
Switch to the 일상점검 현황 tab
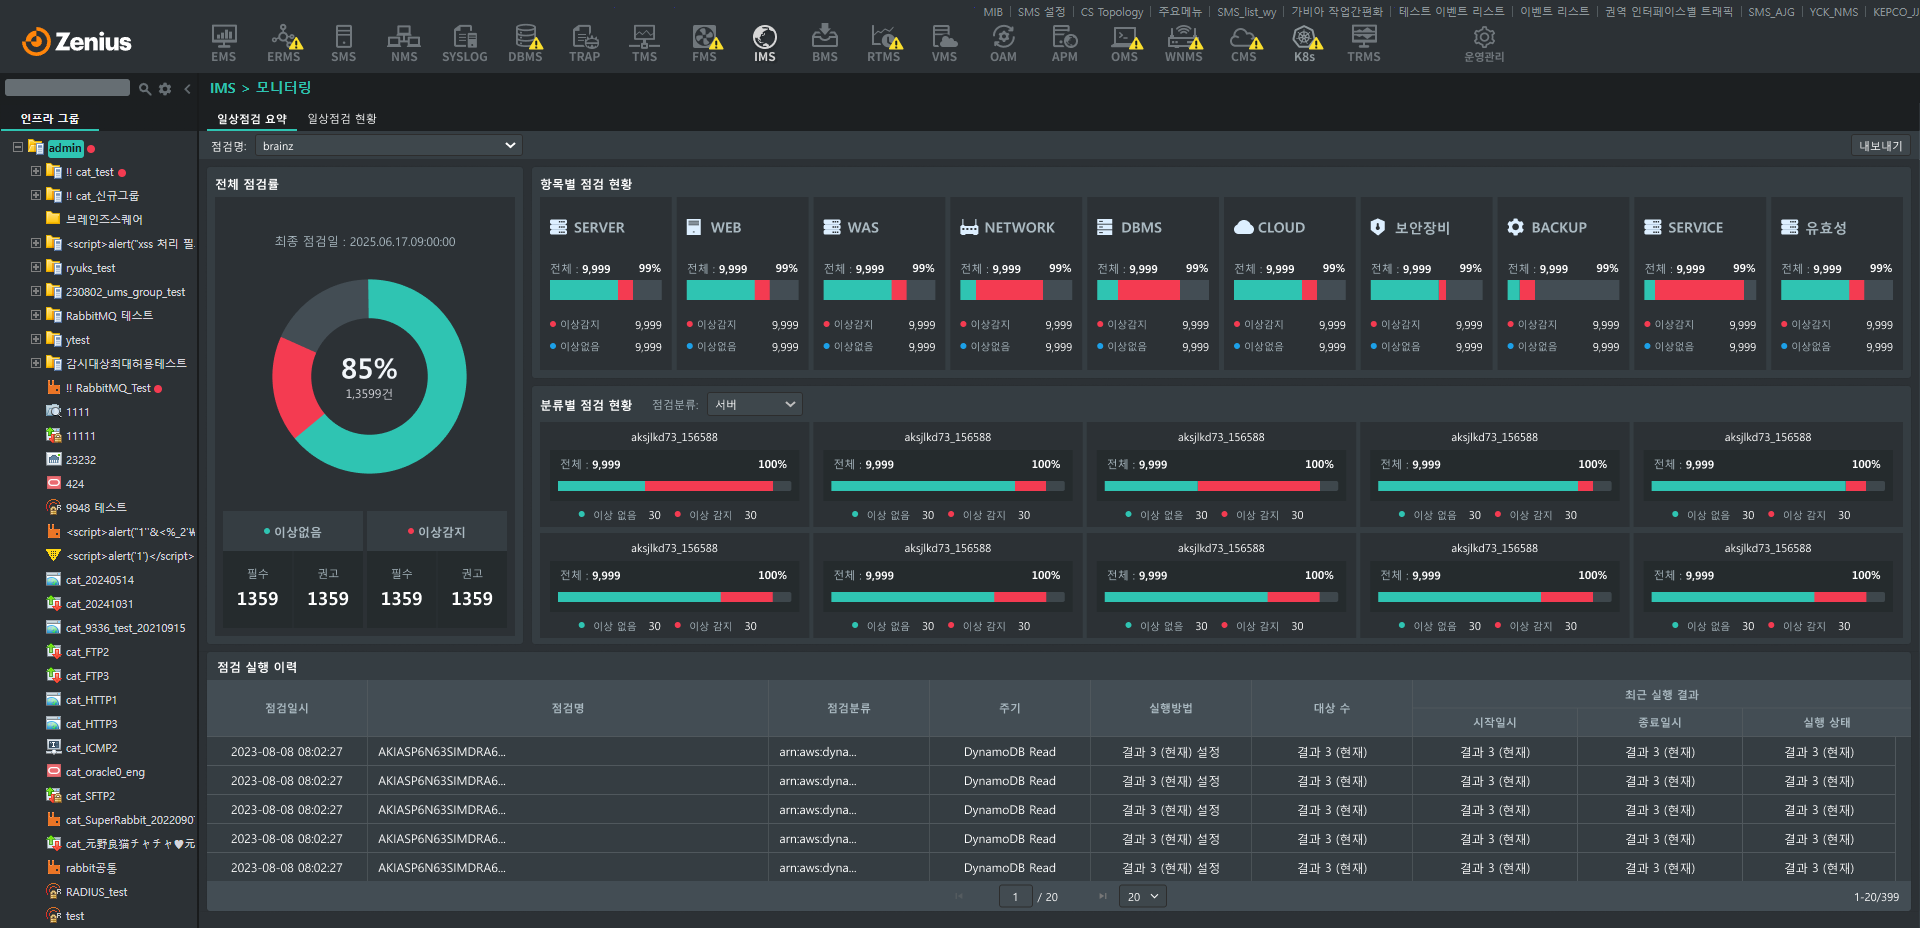[342, 119]
